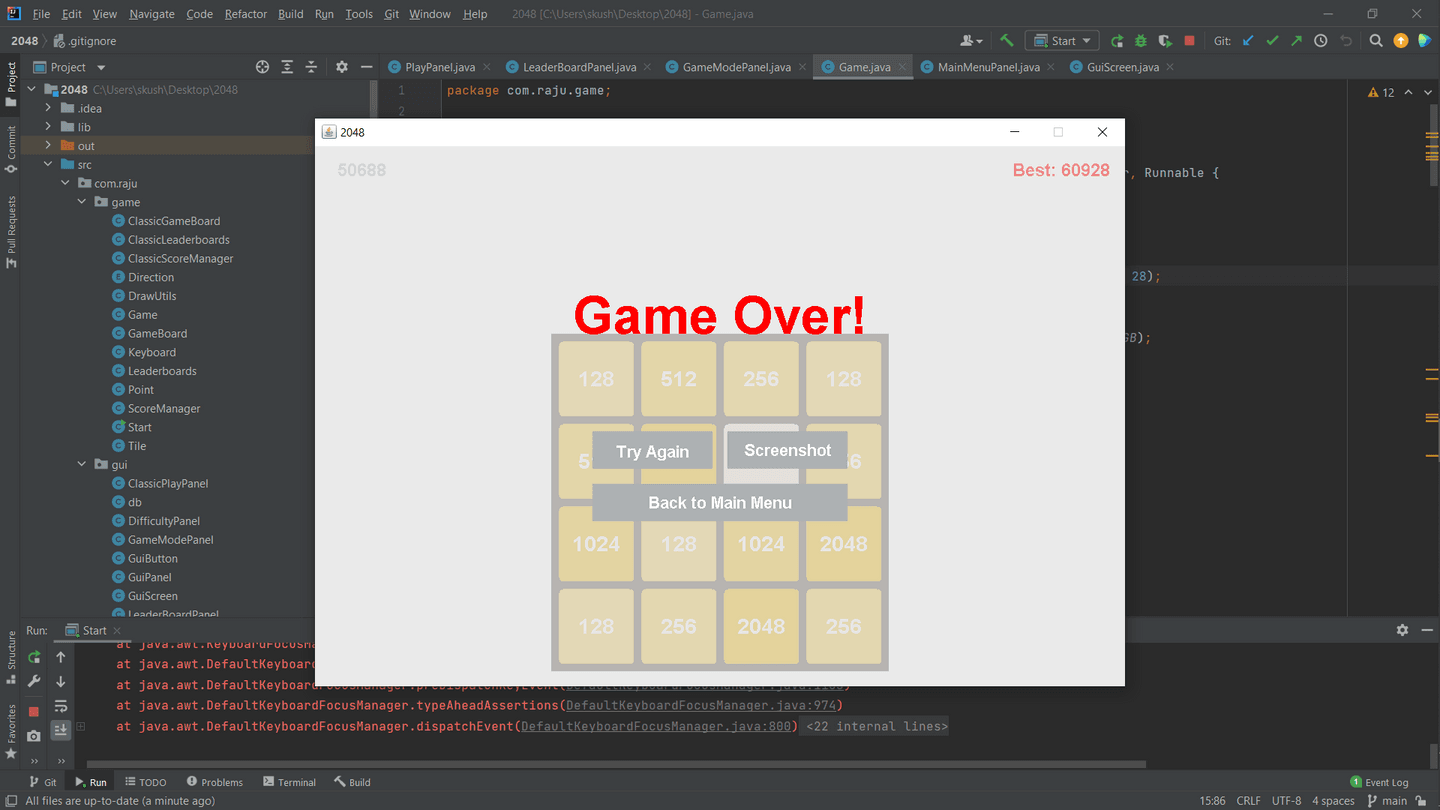Click wrench icon in Run tool window

point(34,682)
